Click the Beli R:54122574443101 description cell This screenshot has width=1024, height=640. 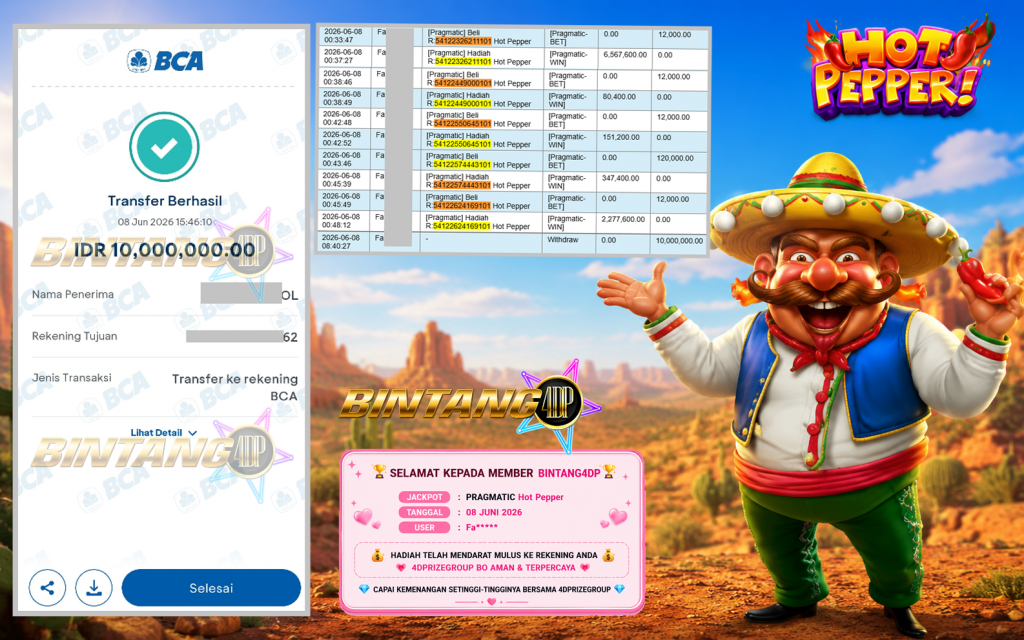[x=480, y=161]
